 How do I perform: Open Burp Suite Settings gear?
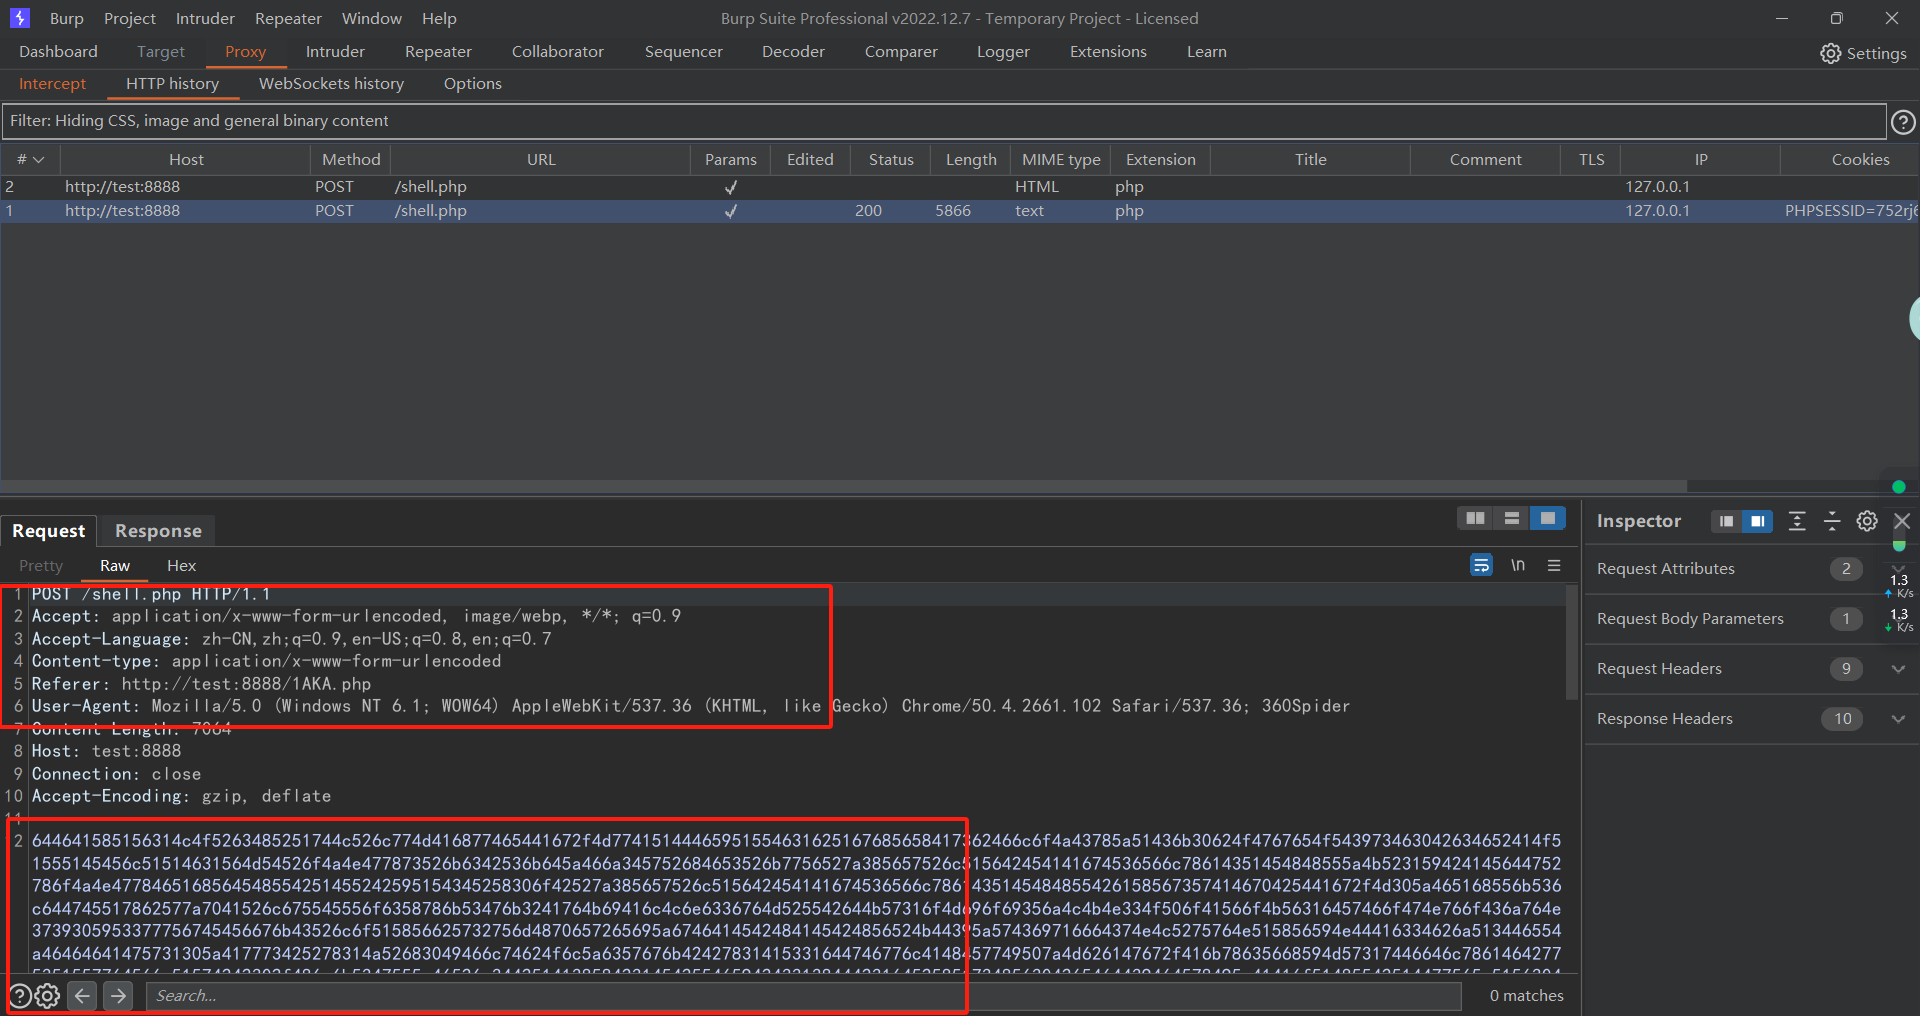(1830, 53)
